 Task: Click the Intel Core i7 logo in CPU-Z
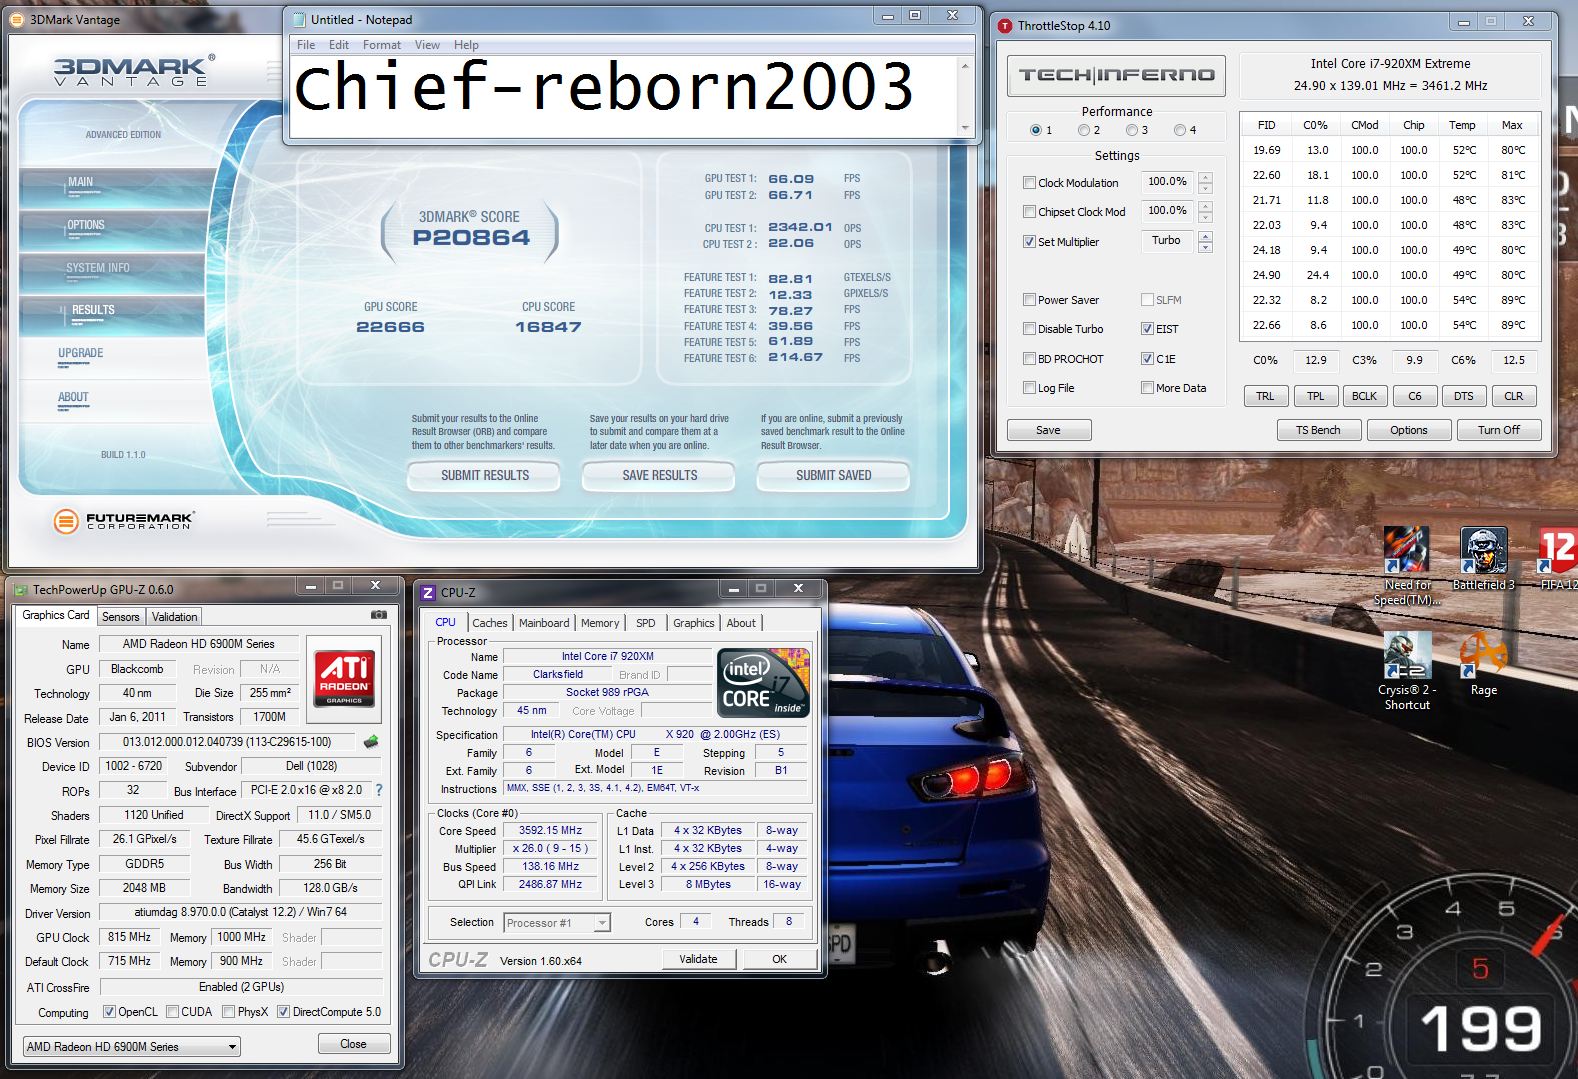point(764,682)
